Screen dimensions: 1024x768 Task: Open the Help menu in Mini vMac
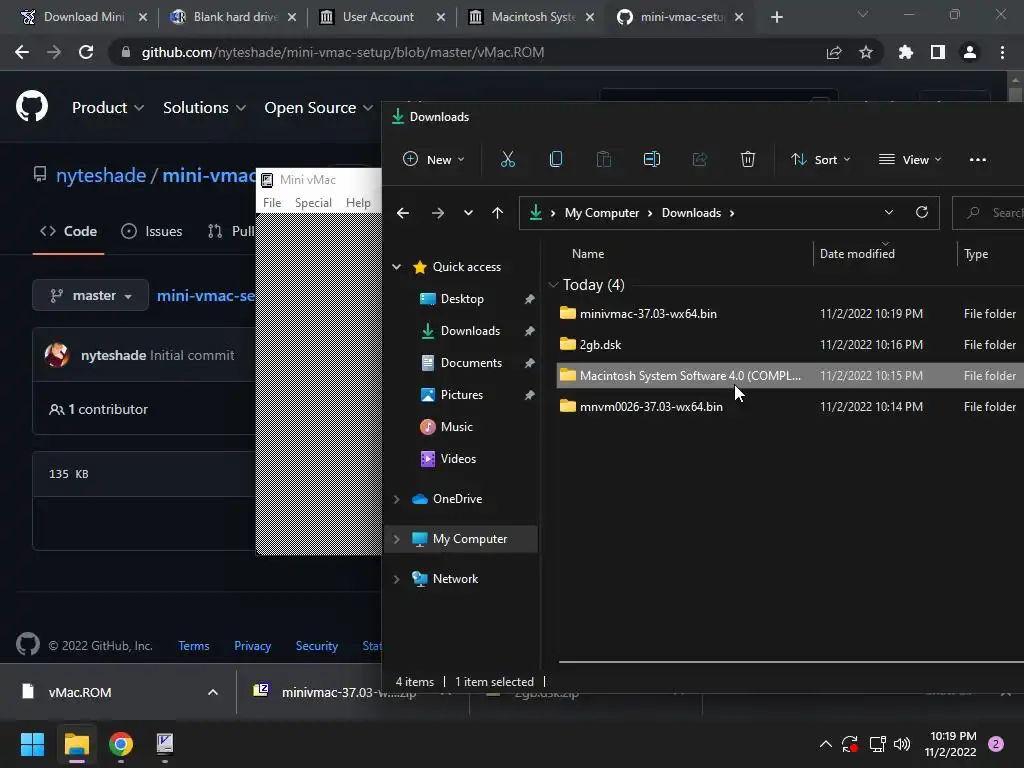(358, 202)
